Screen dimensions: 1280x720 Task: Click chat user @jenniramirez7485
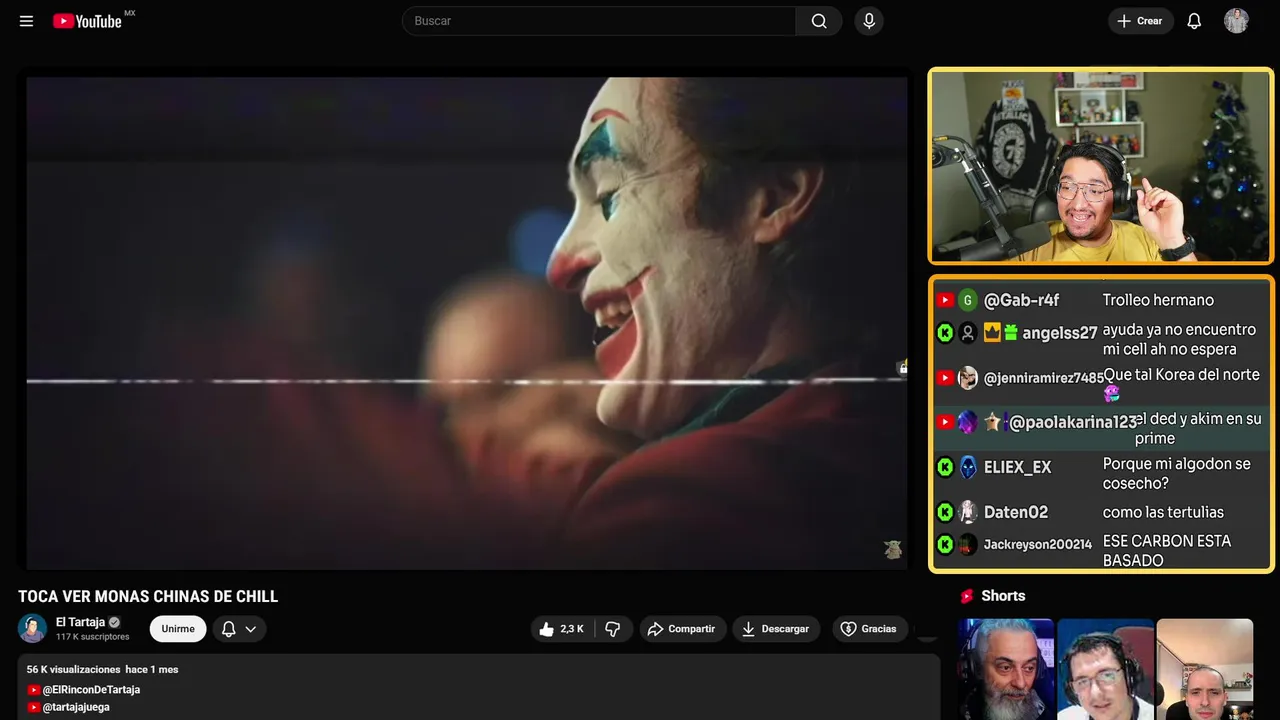(1044, 378)
